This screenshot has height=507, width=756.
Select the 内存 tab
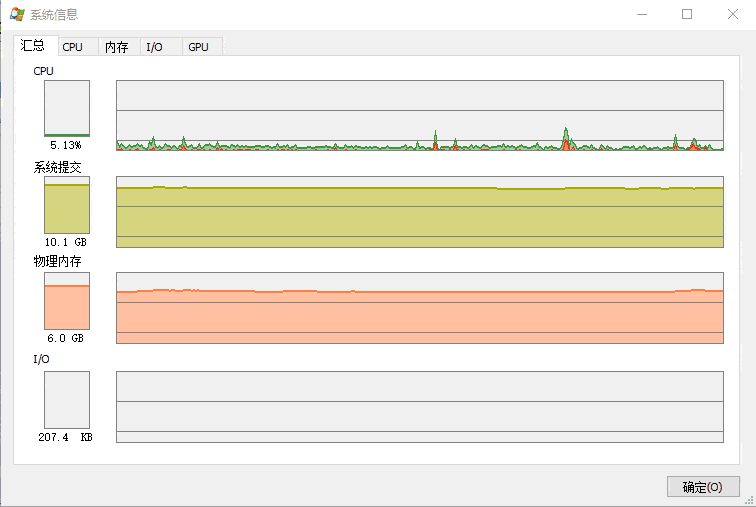tap(116, 47)
